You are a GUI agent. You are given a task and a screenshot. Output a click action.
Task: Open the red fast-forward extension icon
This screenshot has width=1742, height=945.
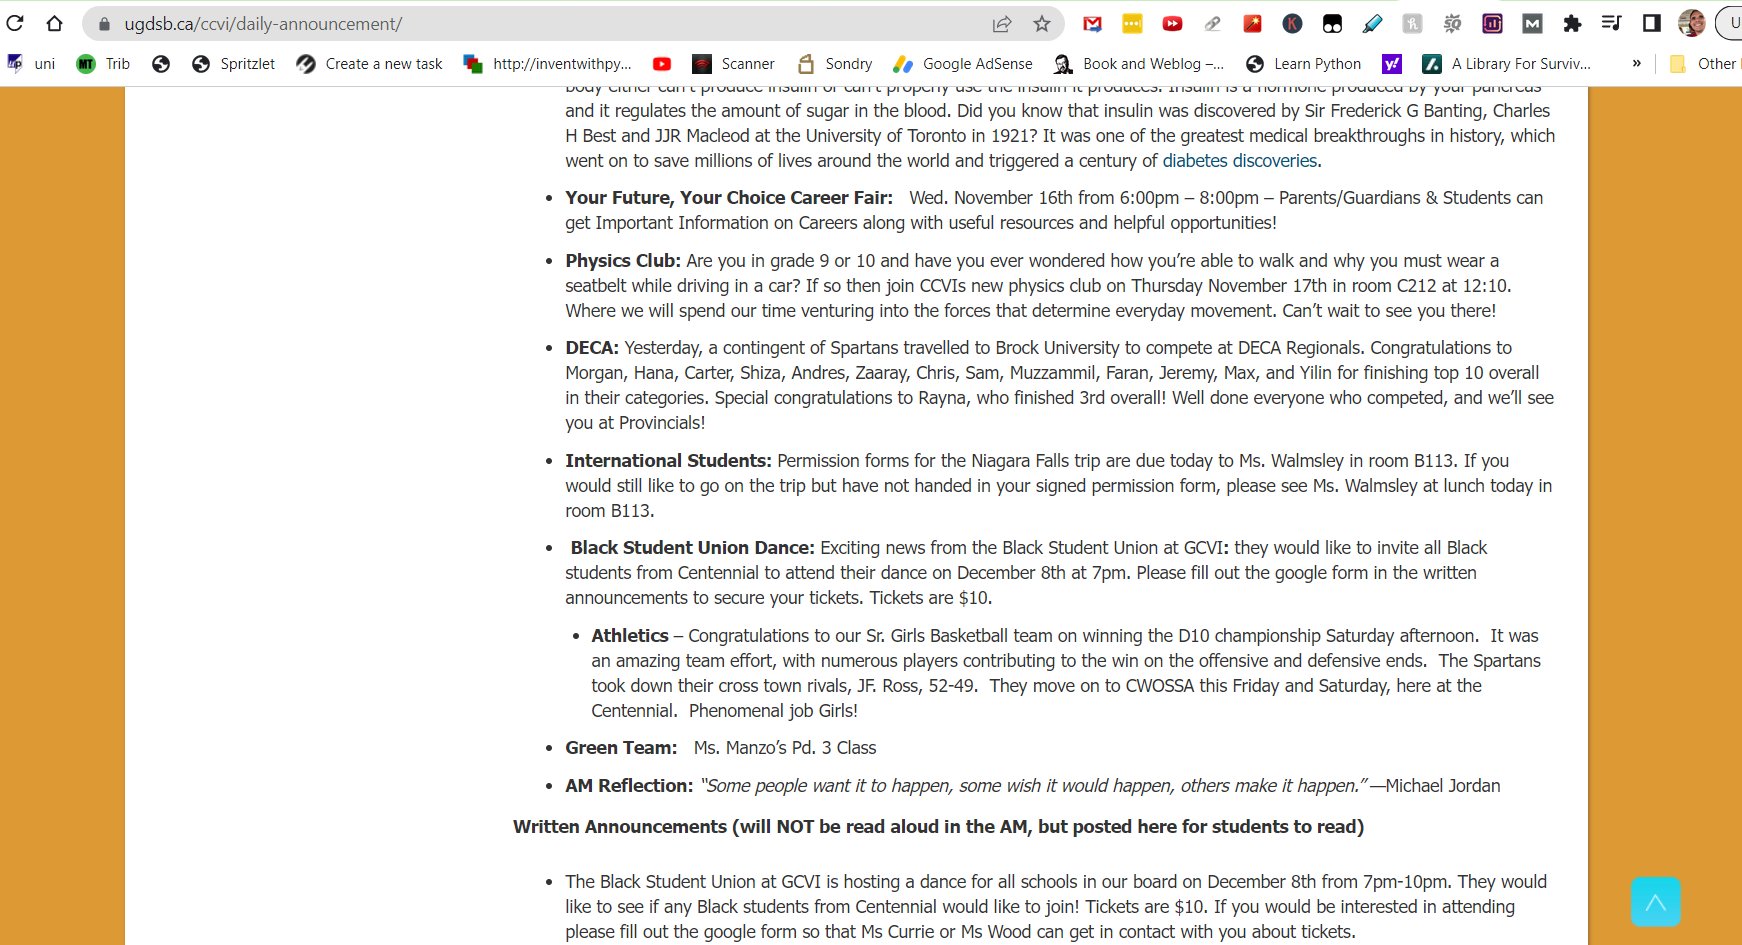(x=1172, y=24)
